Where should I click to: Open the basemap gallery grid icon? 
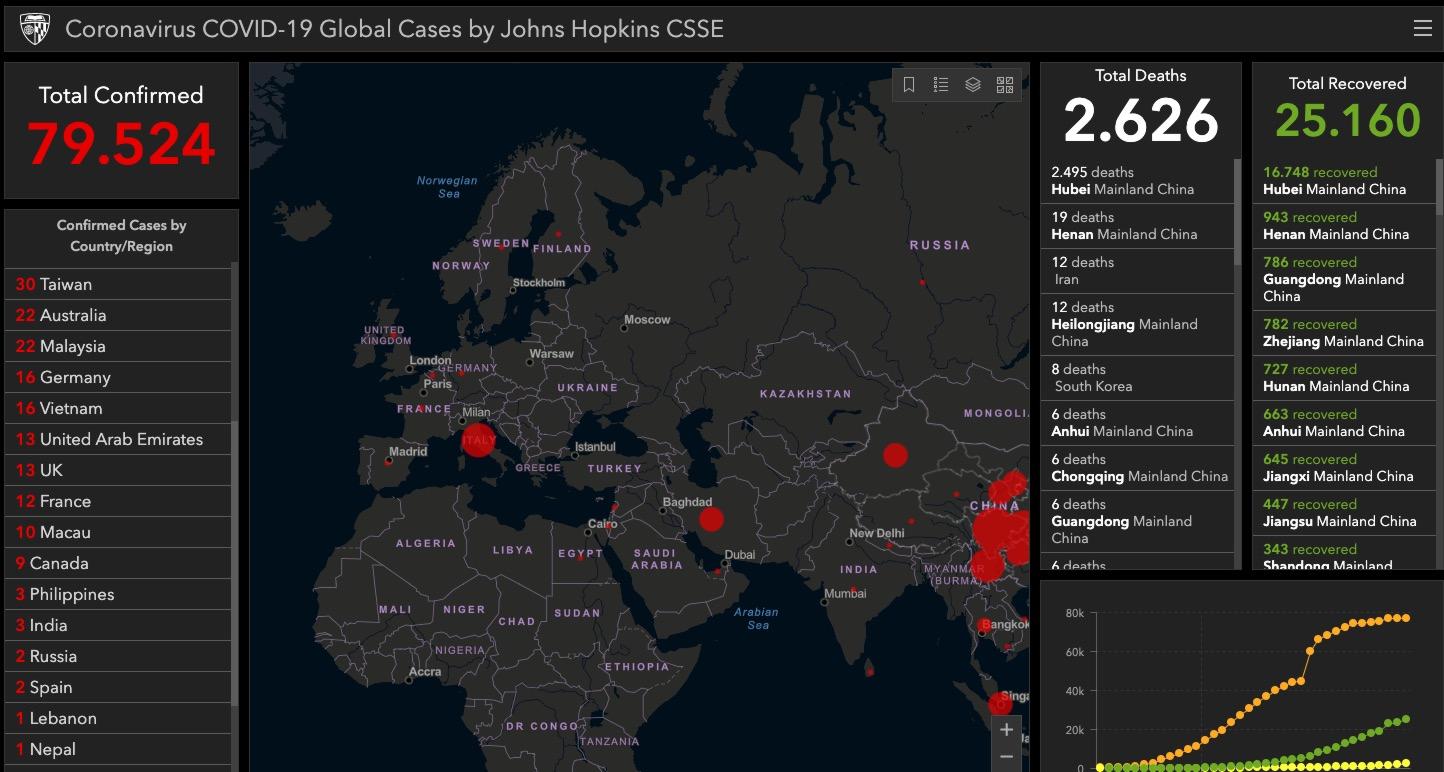pyautogui.click(x=1005, y=85)
